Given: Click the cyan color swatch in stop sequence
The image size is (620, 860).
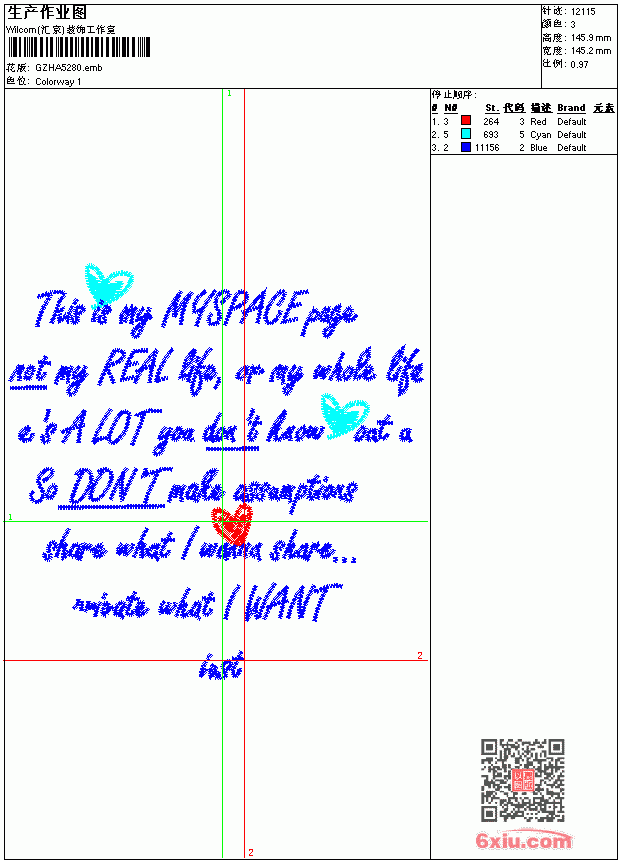Looking at the screenshot, I should 466,134.
